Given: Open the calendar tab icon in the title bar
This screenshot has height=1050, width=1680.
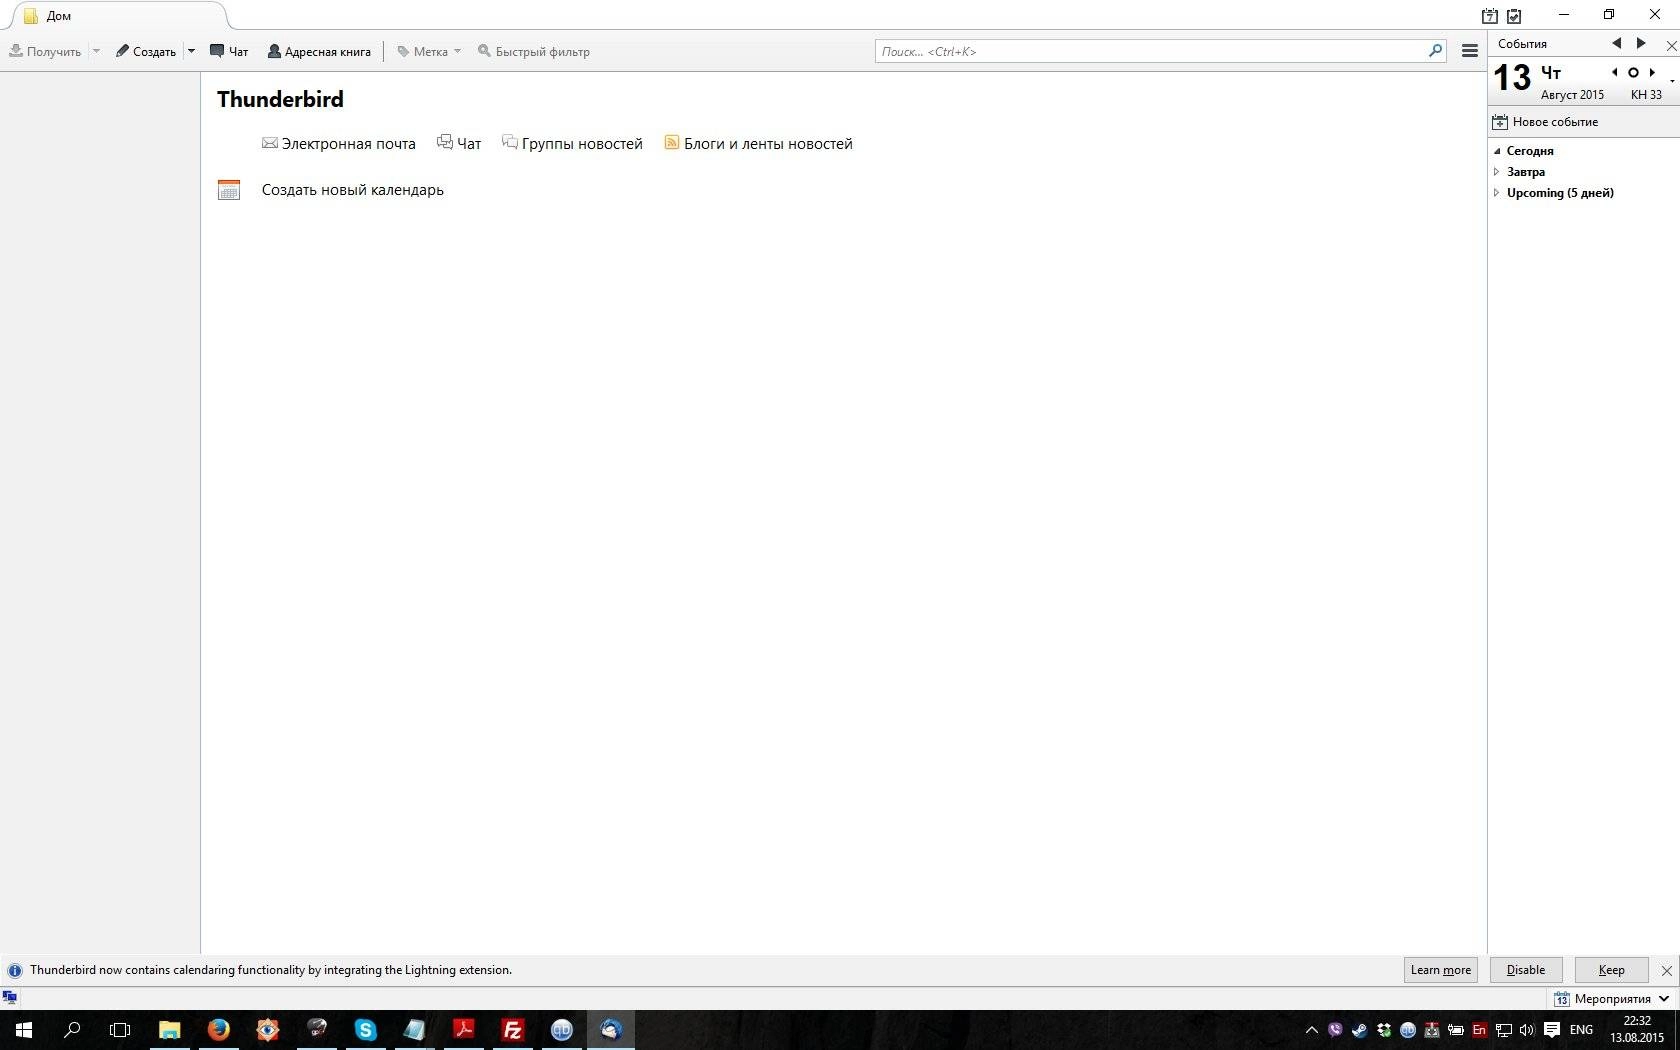Looking at the screenshot, I should (1490, 16).
